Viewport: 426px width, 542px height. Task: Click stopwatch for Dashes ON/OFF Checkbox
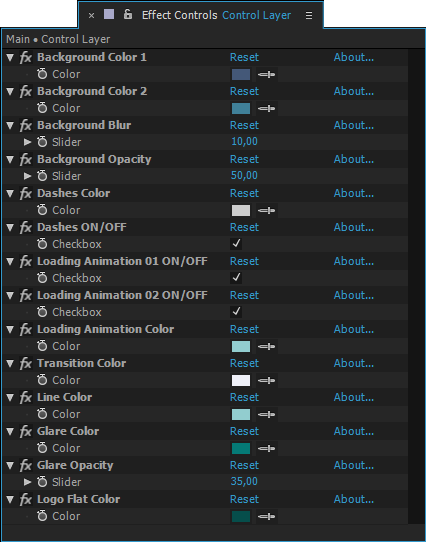[42, 244]
